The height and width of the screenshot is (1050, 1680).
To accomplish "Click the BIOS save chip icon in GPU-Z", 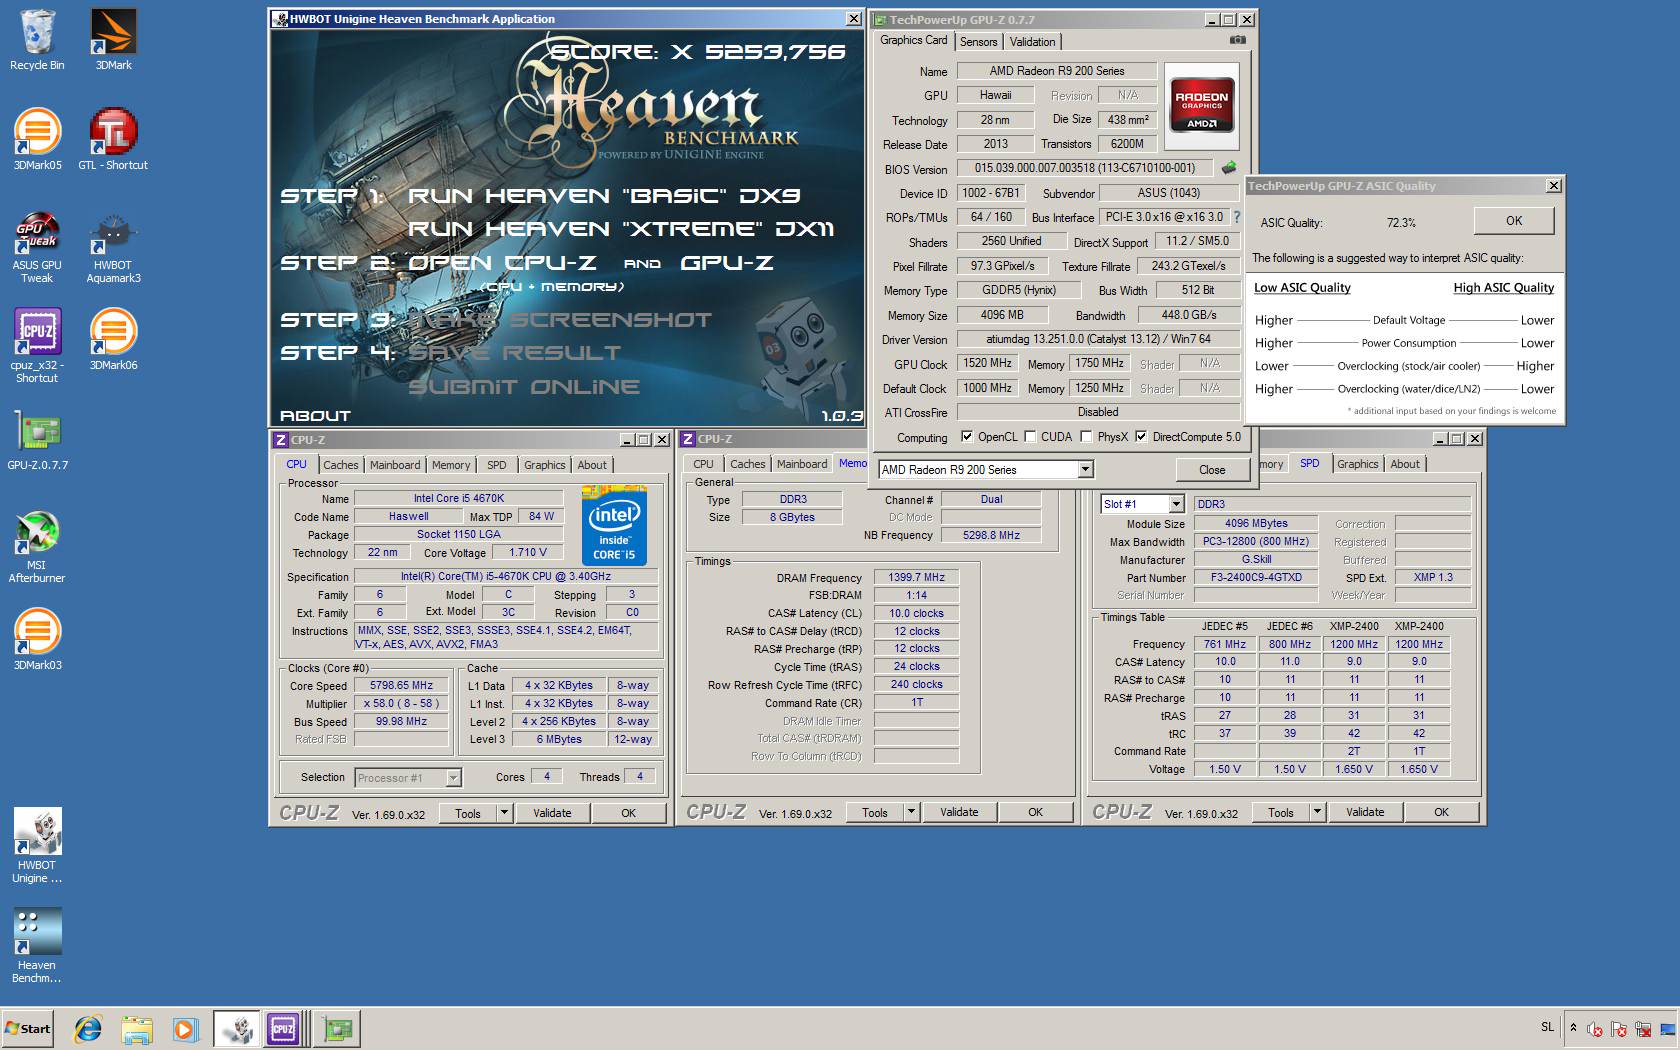I will [1229, 168].
